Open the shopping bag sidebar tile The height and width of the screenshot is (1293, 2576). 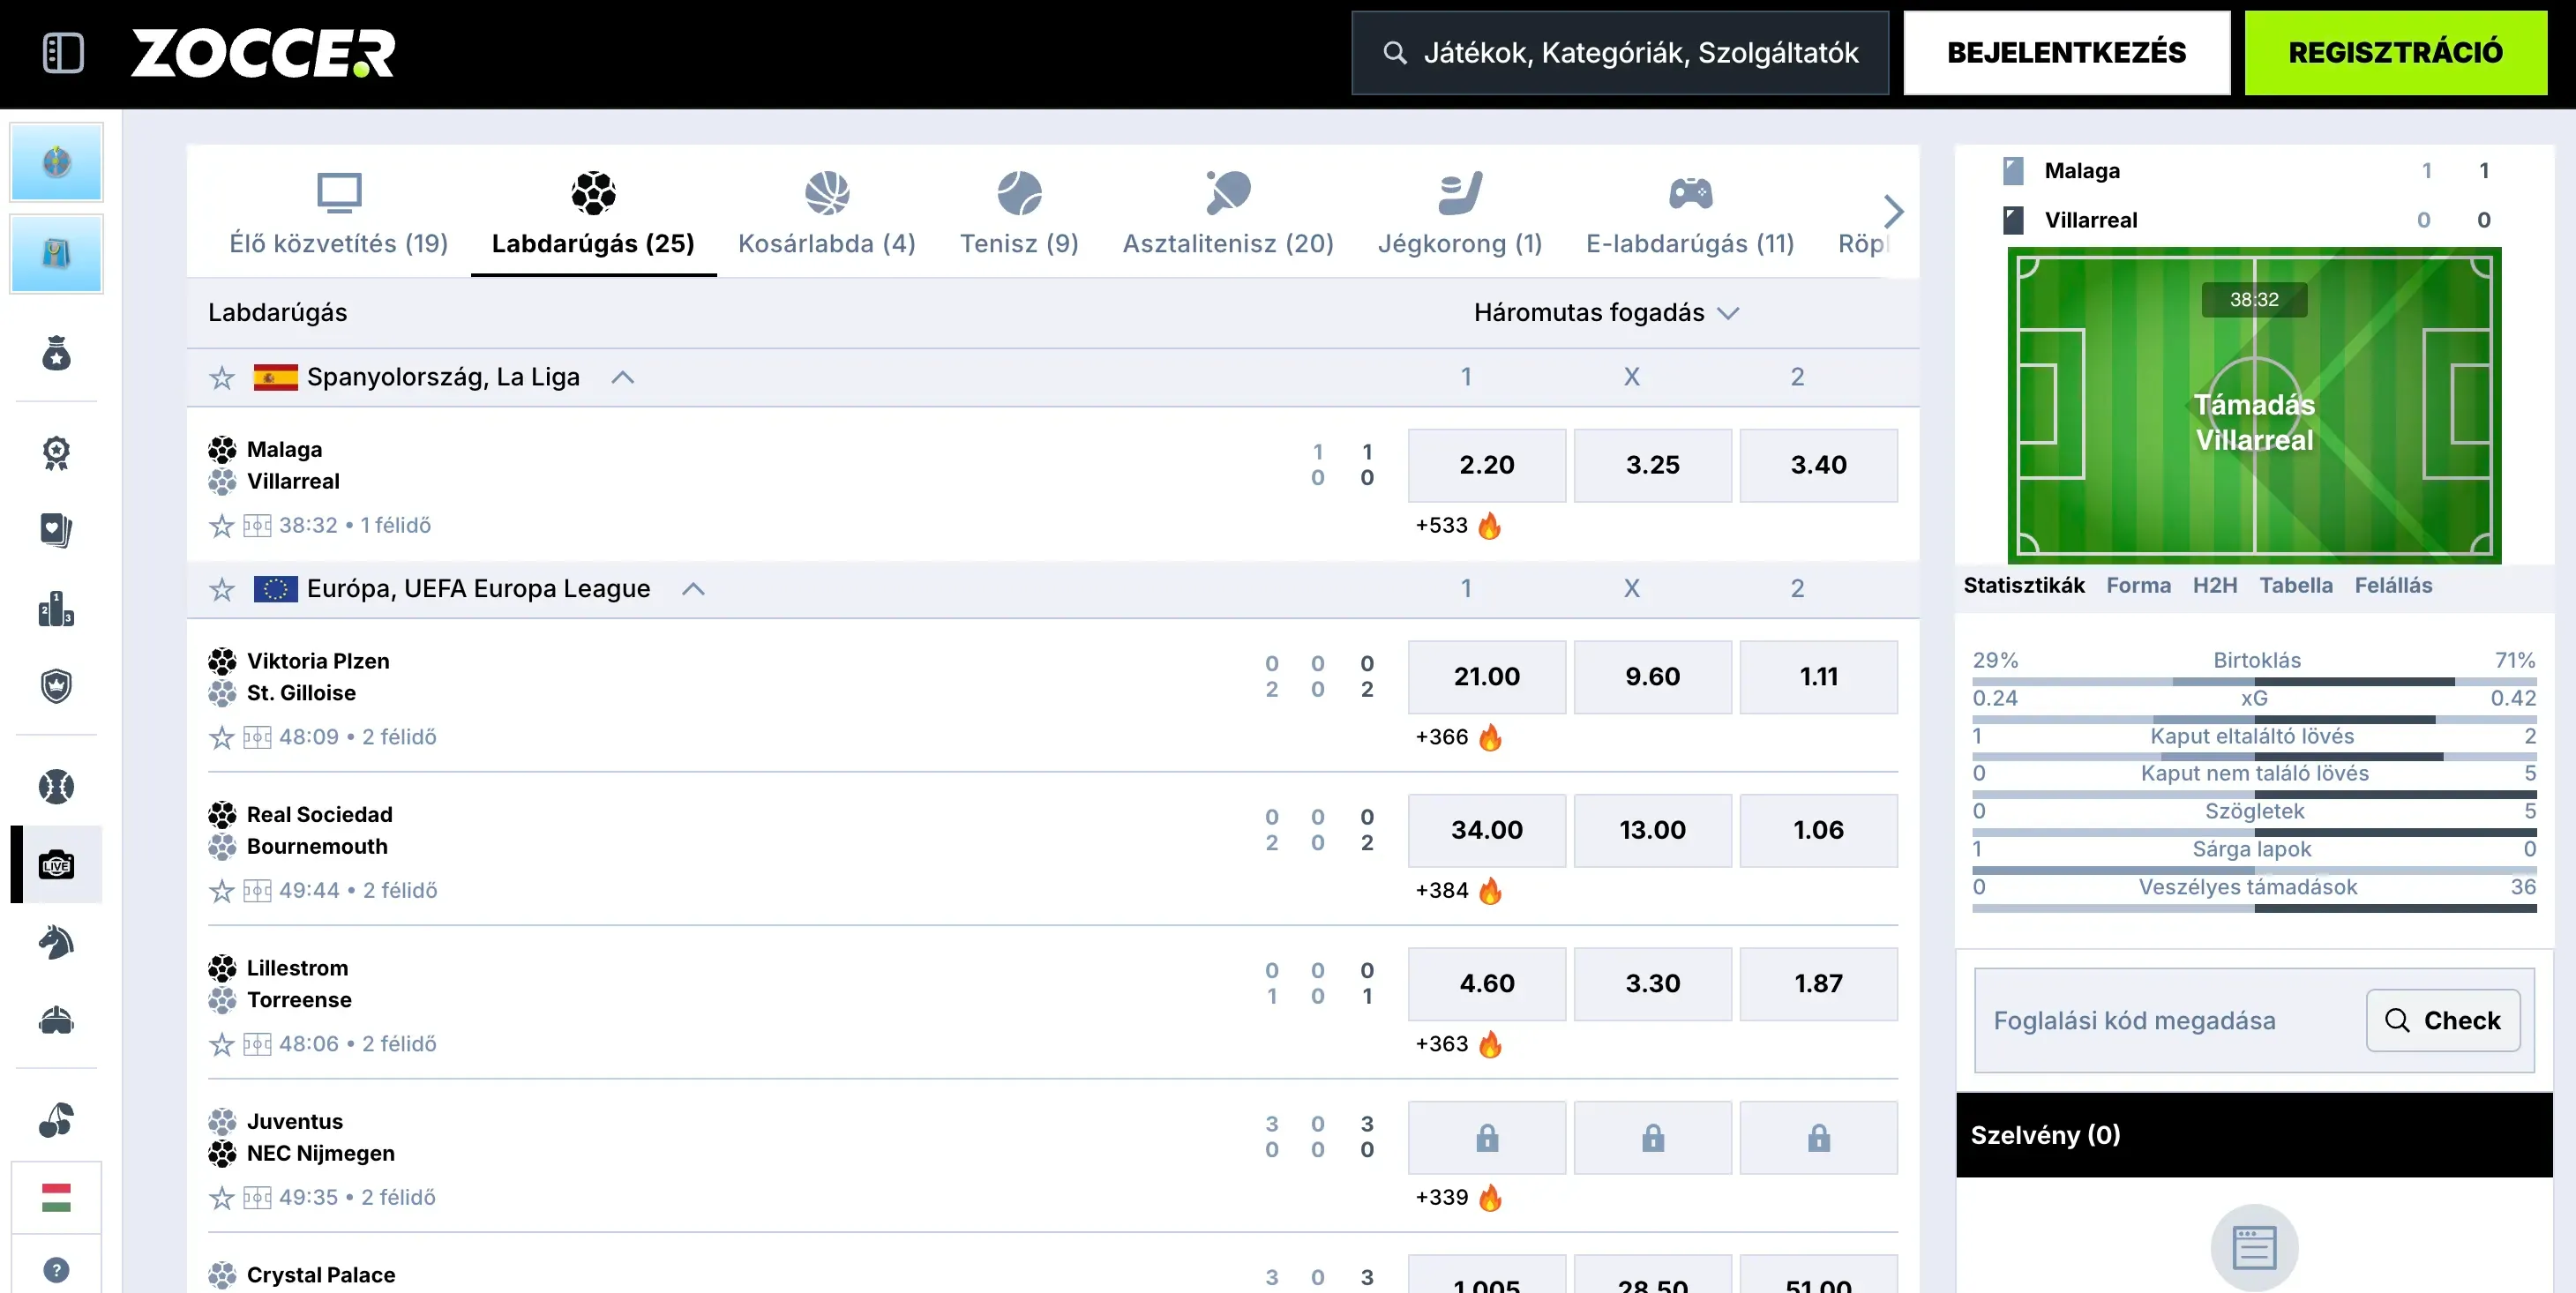(56, 254)
